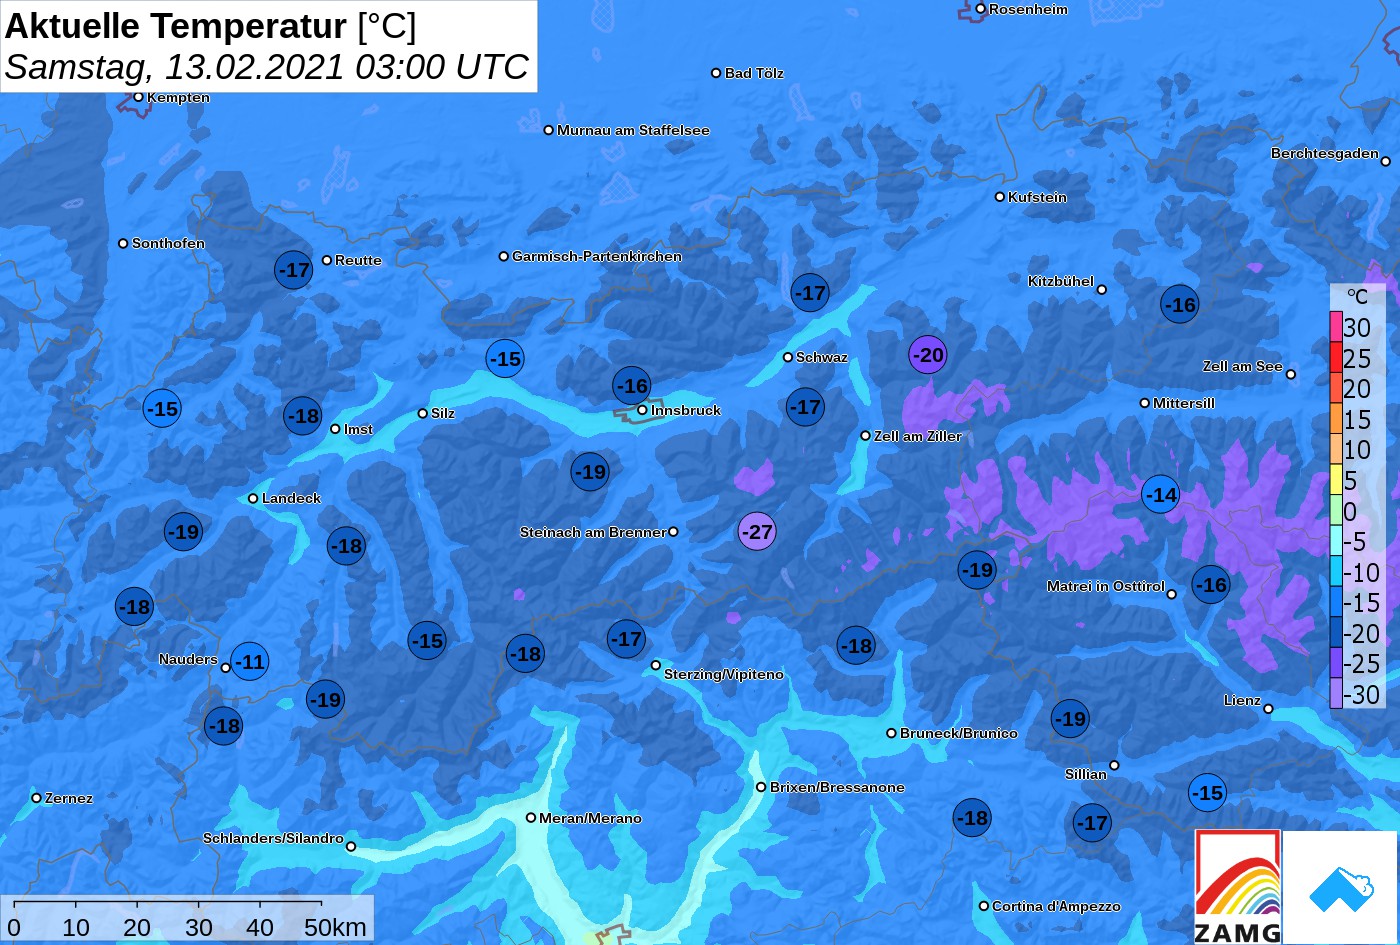This screenshot has height=945, width=1400.
Task: Click the 50km scale bar label
Action: (x=335, y=928)
